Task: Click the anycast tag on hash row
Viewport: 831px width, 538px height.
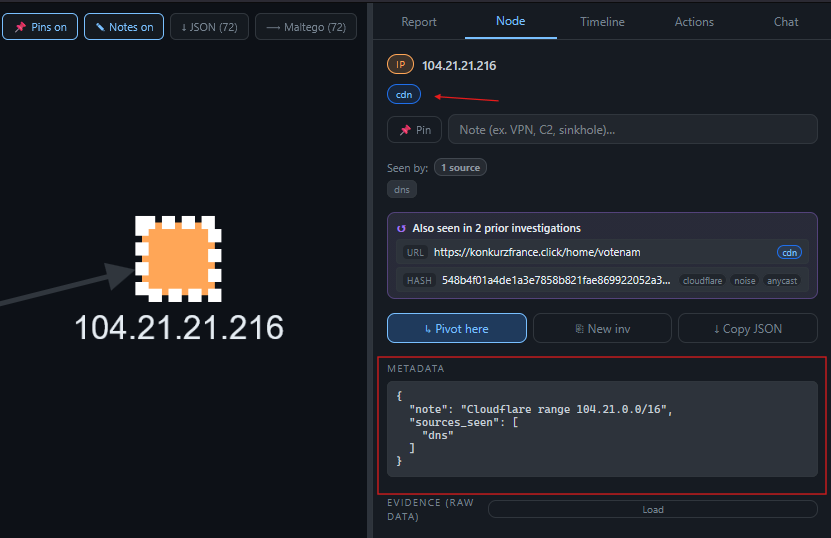Action: [x=782, y=281]
